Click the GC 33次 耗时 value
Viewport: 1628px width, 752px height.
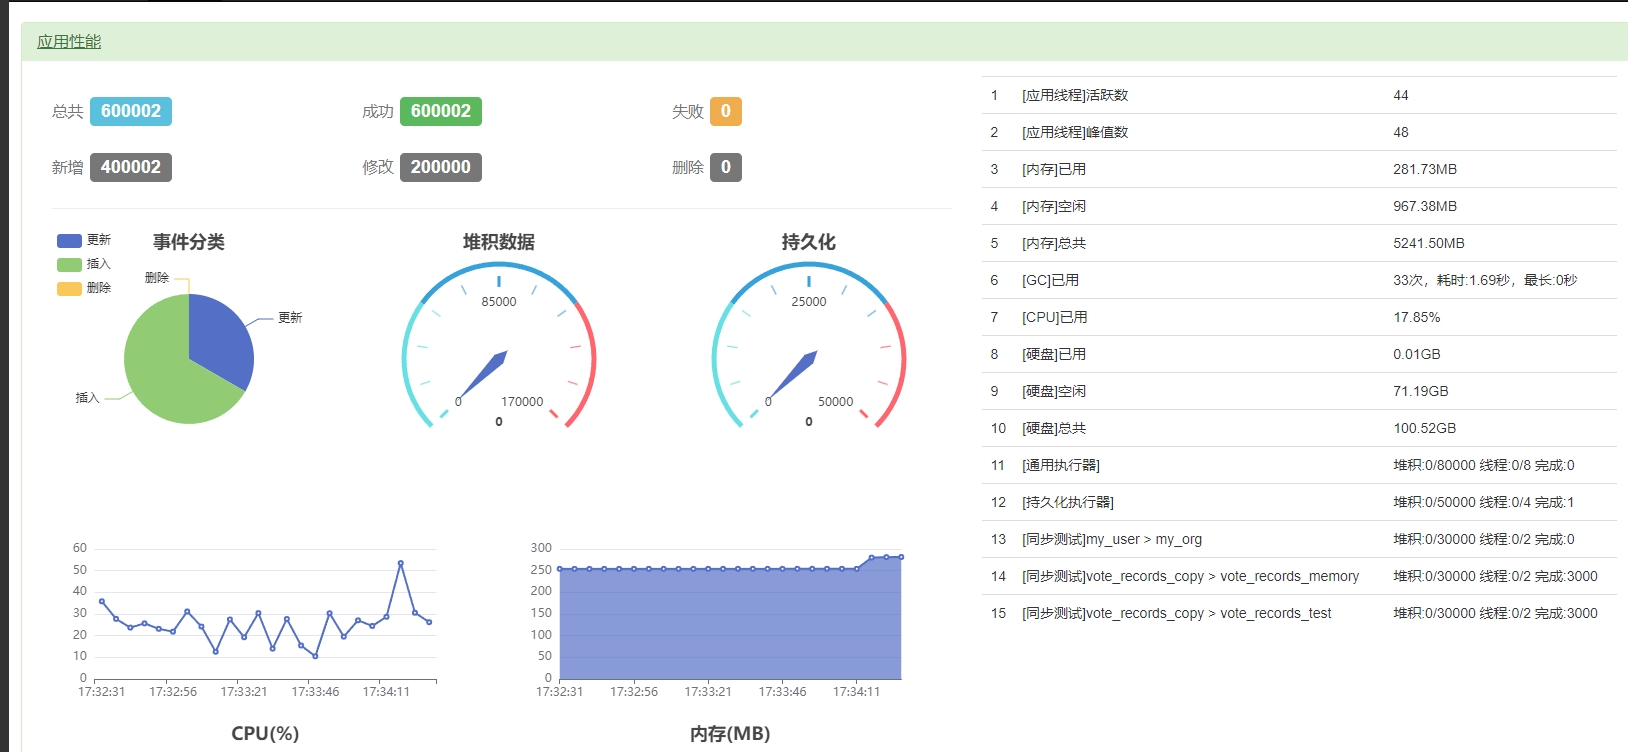(x=1485, y=280)
